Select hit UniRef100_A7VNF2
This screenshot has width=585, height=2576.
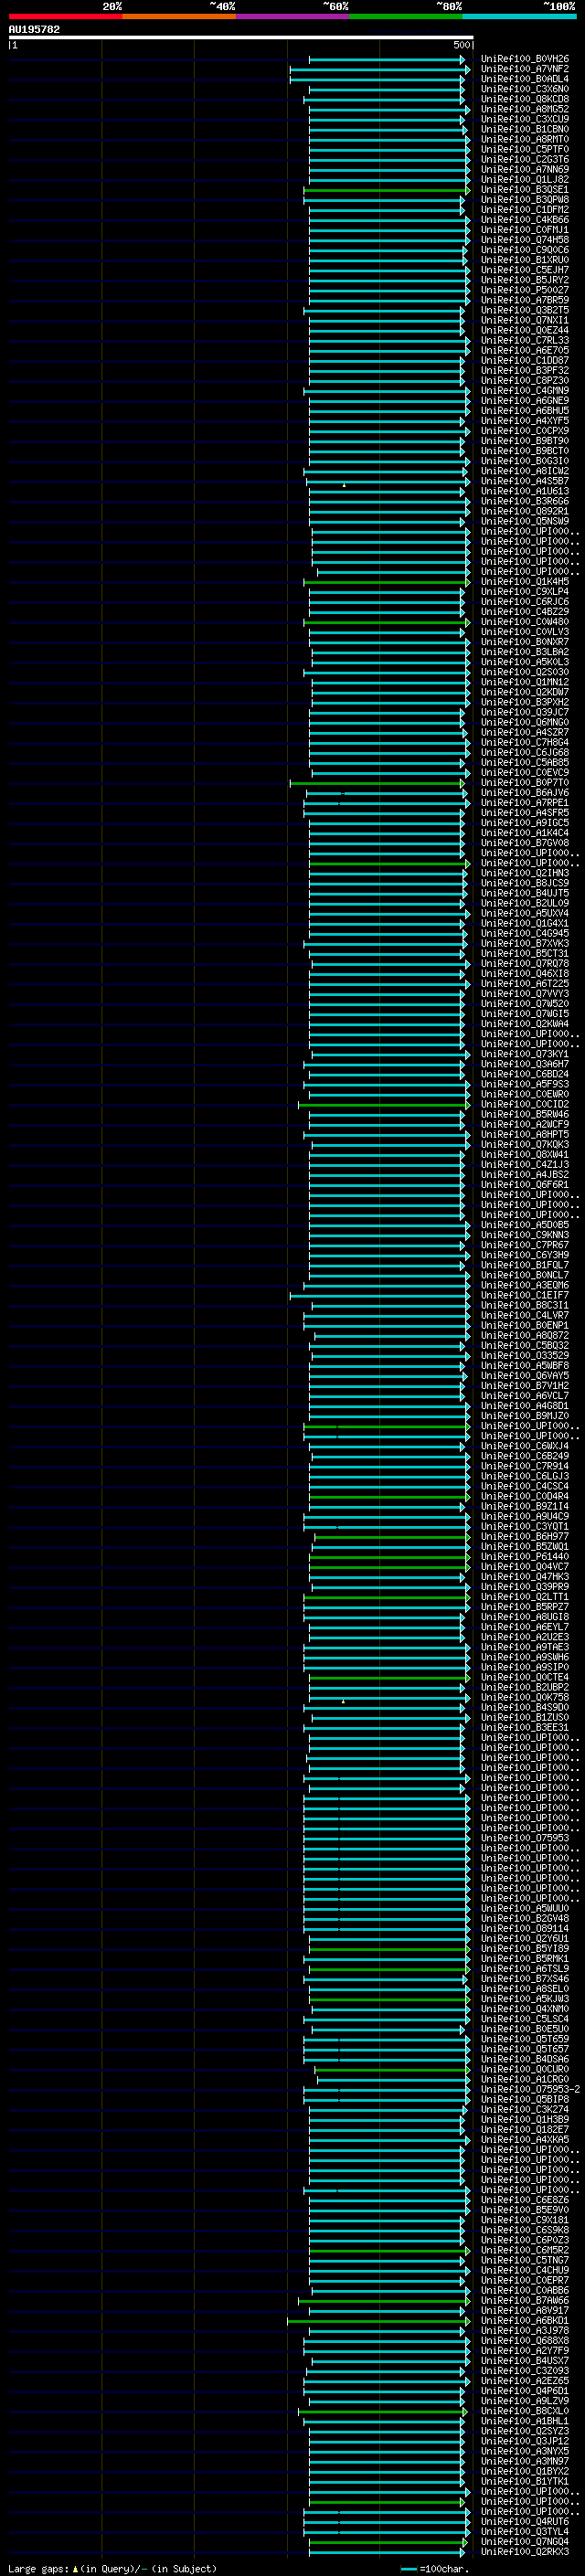tap(524, 70)
